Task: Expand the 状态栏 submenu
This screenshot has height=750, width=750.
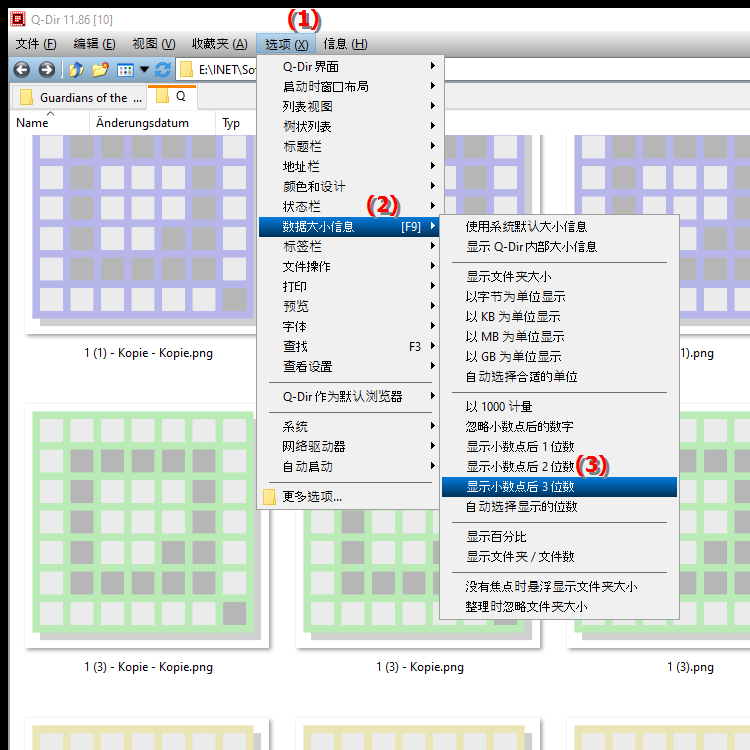Action: pyautogui.click(x=350, y=207)
